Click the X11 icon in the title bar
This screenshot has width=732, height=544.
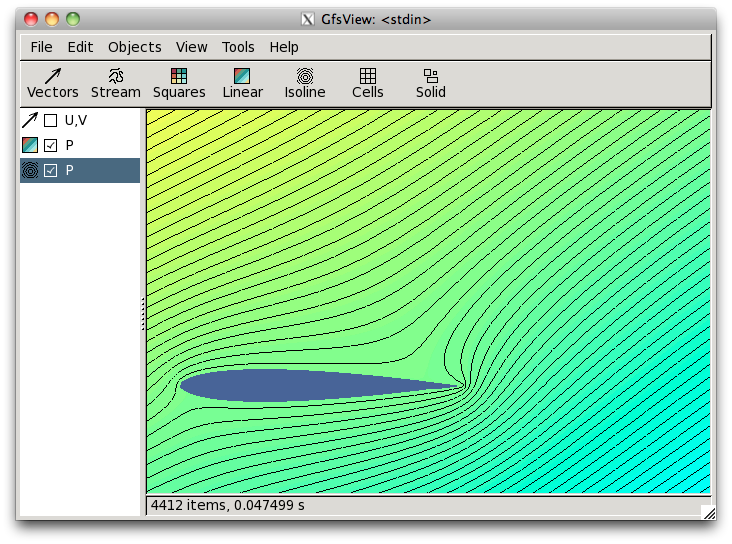click(307, 20)
